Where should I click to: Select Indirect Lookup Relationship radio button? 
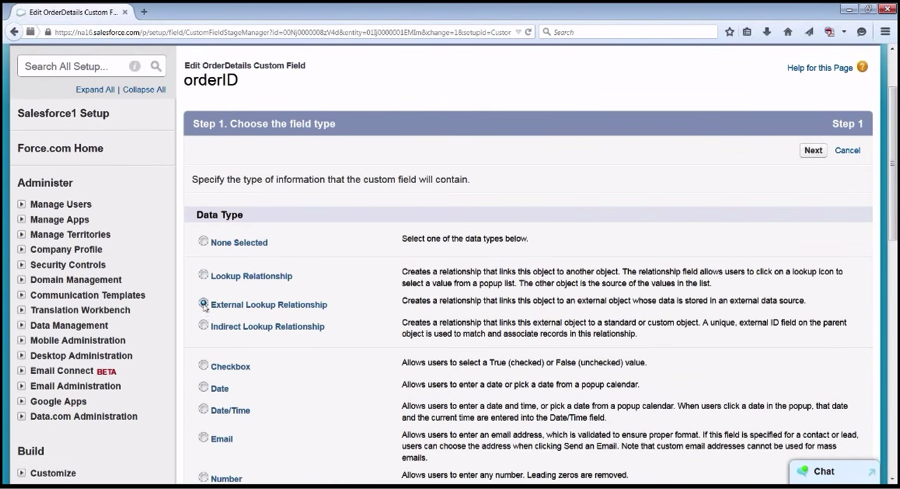[203, 325]
